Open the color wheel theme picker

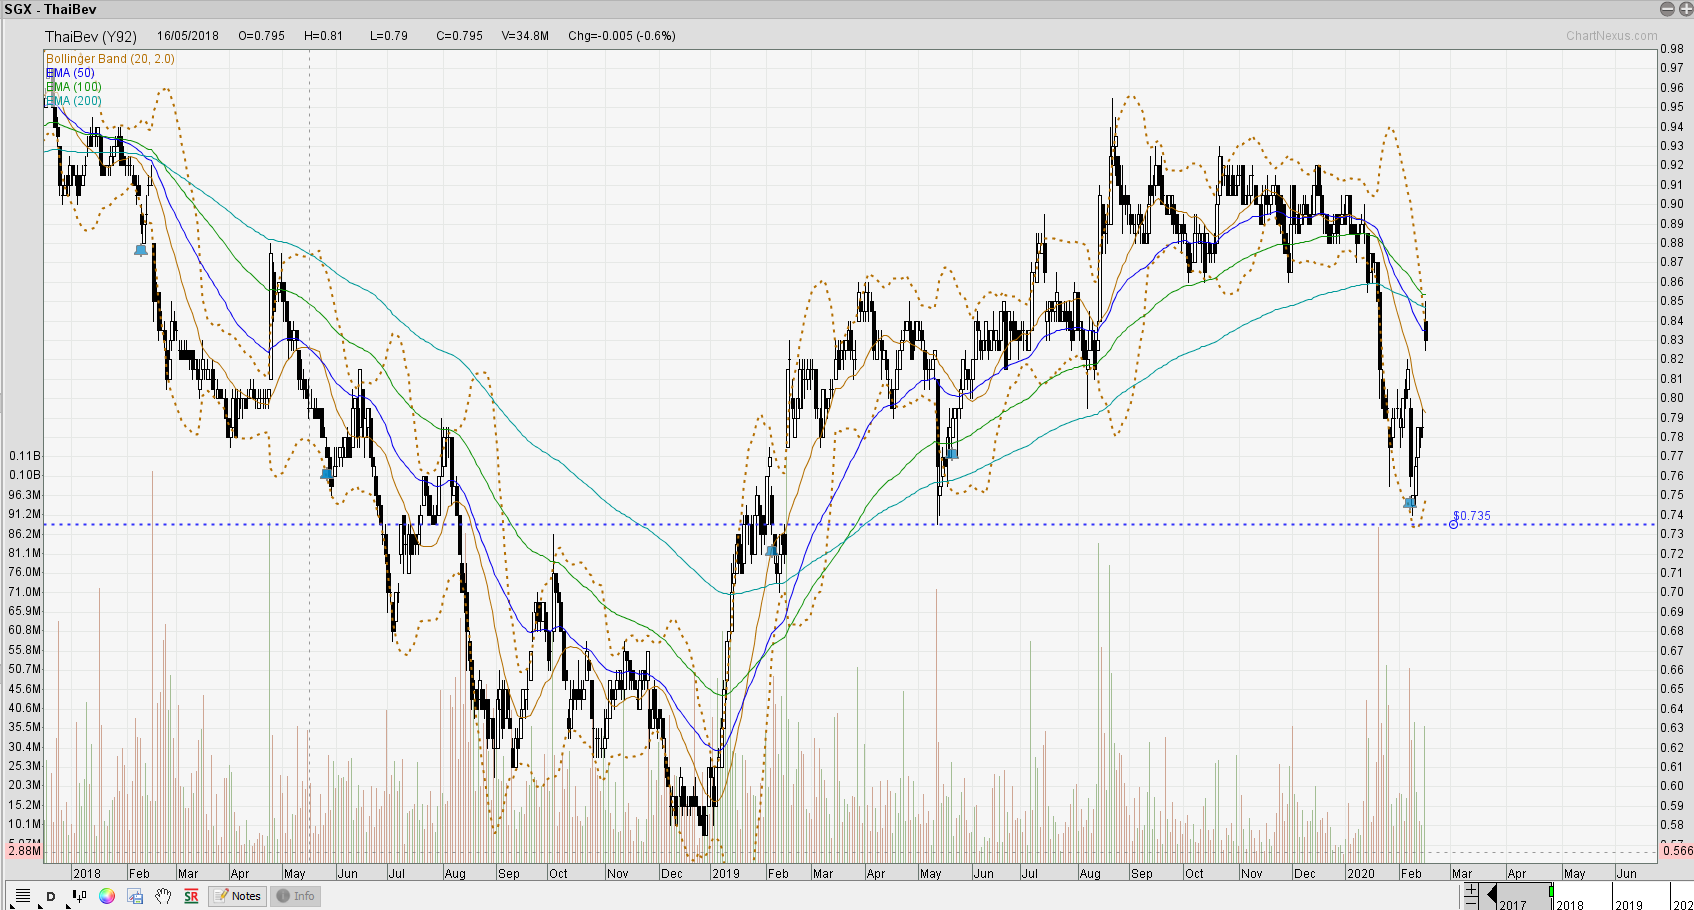[107, 896]
